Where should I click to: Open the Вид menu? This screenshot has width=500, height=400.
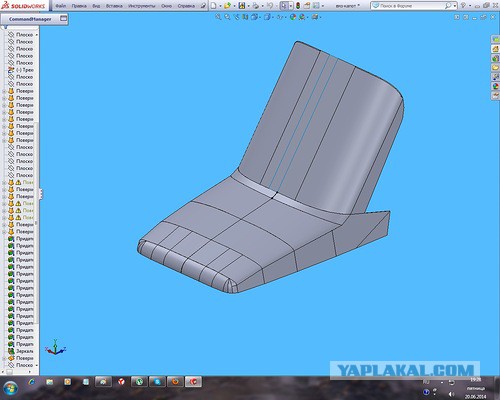[x=96, y=6]
